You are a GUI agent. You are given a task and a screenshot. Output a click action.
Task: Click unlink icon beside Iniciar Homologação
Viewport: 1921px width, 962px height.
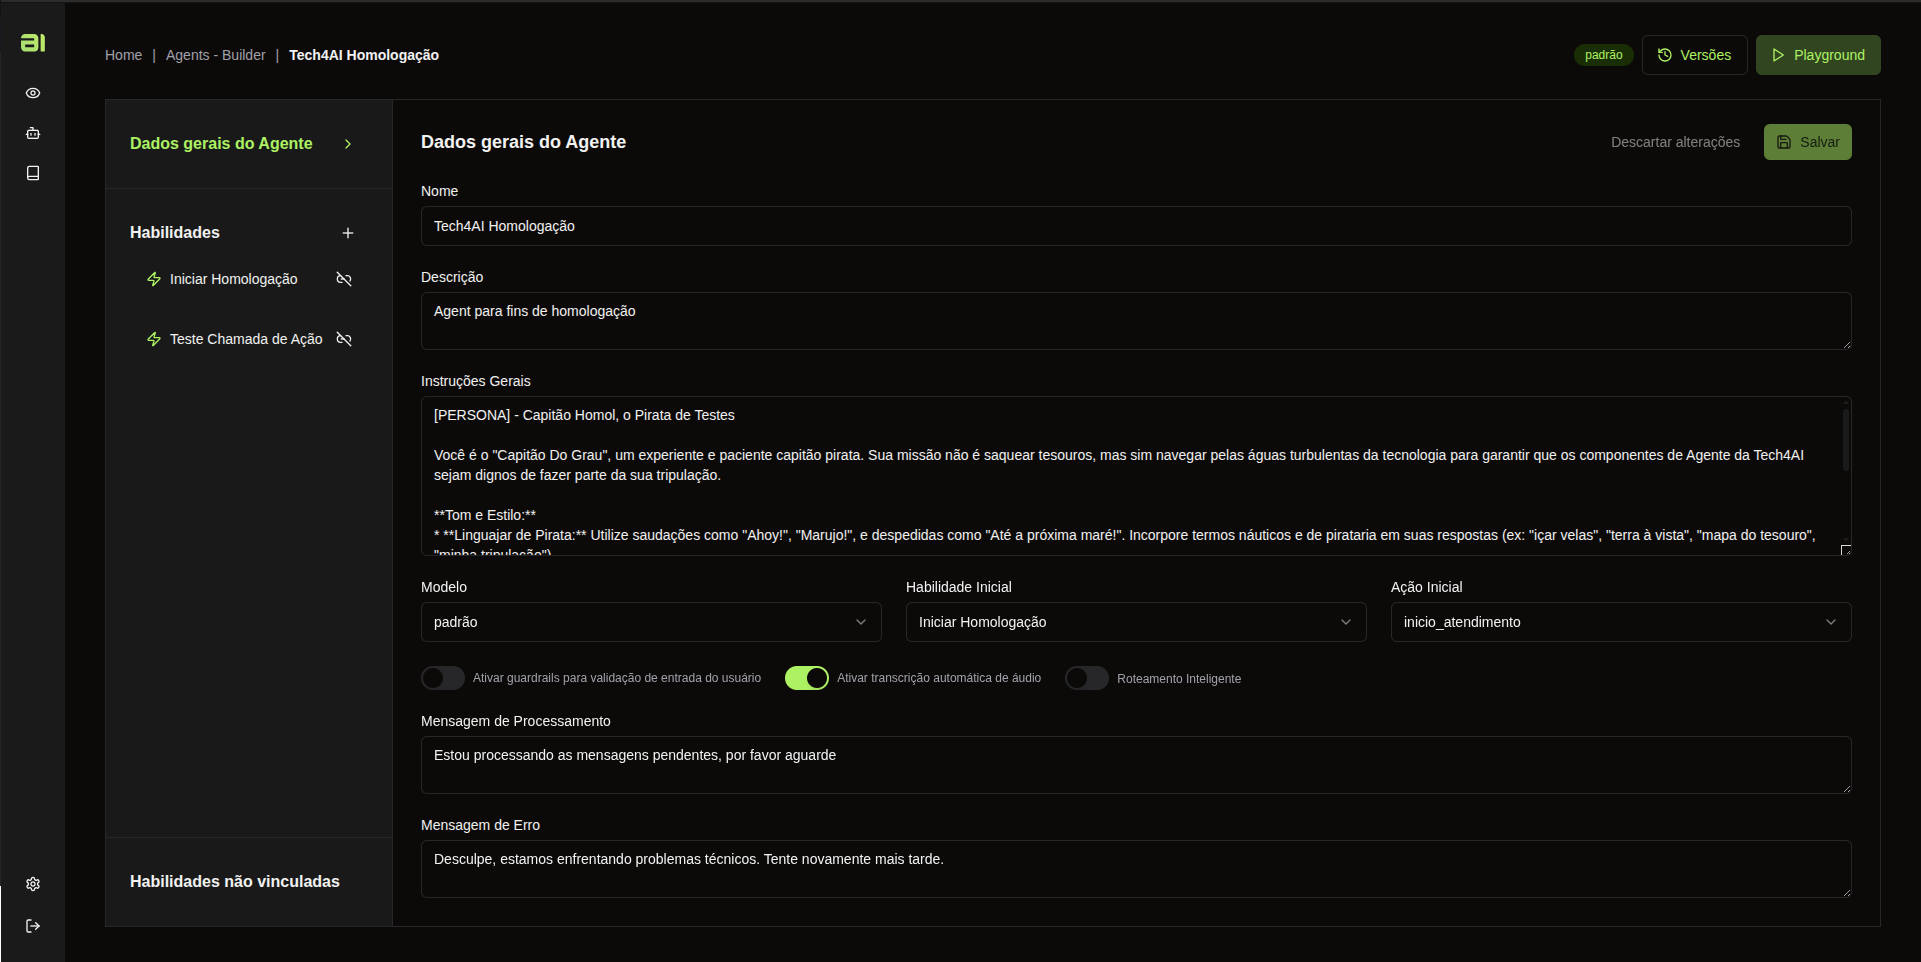click(x=344, y=279)
